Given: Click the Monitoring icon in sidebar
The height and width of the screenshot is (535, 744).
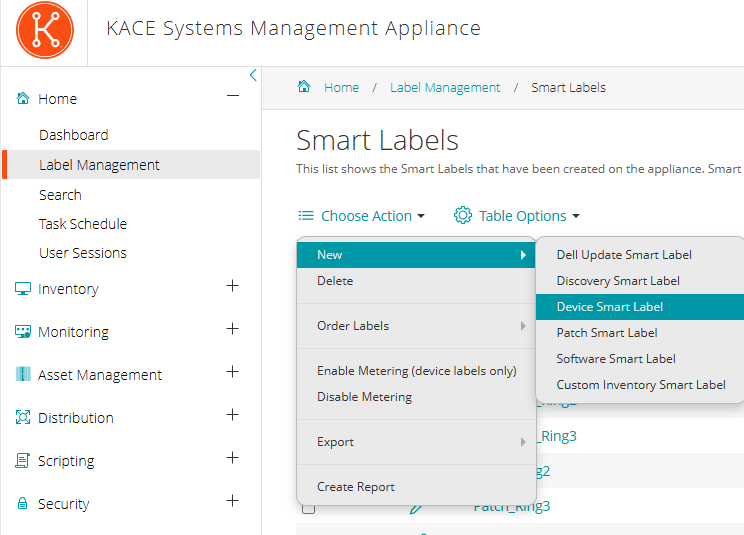Looking at the screenshot, I should 23,332.
